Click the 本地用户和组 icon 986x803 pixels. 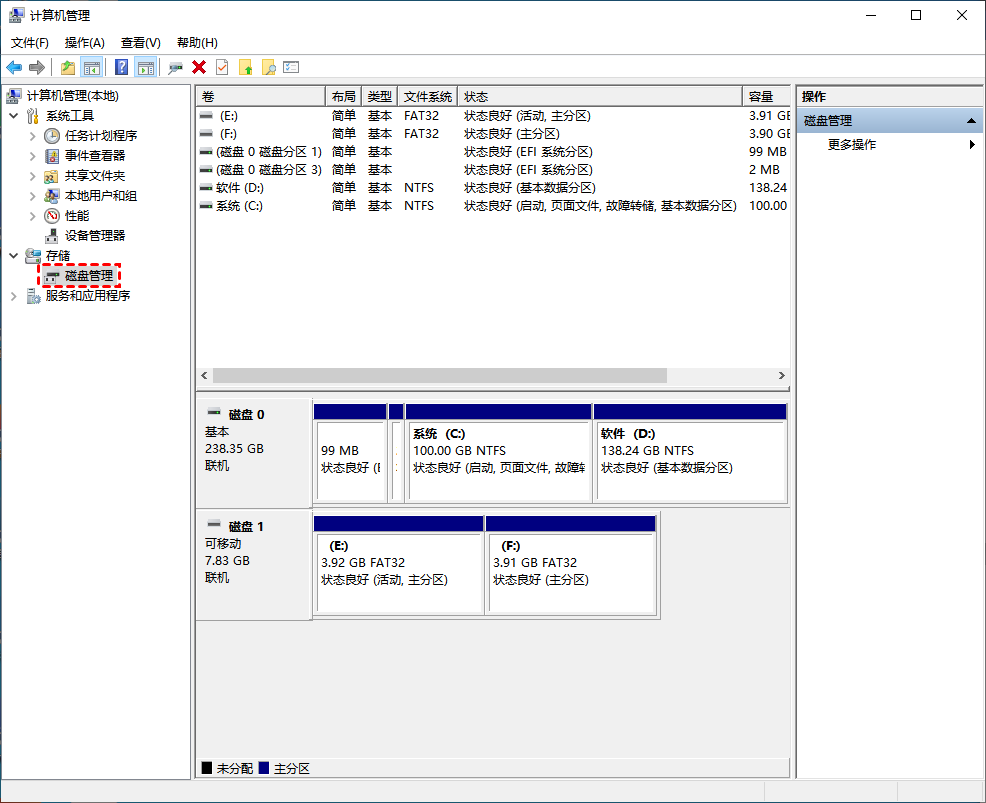(x=52, y=196)
